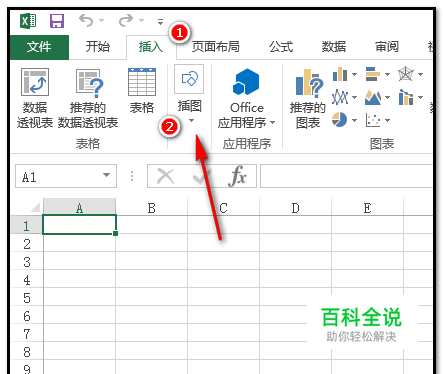443x374 pixels.
Task: Expand the 插图 dropdown arrow
Action: [x=191, y=121]
